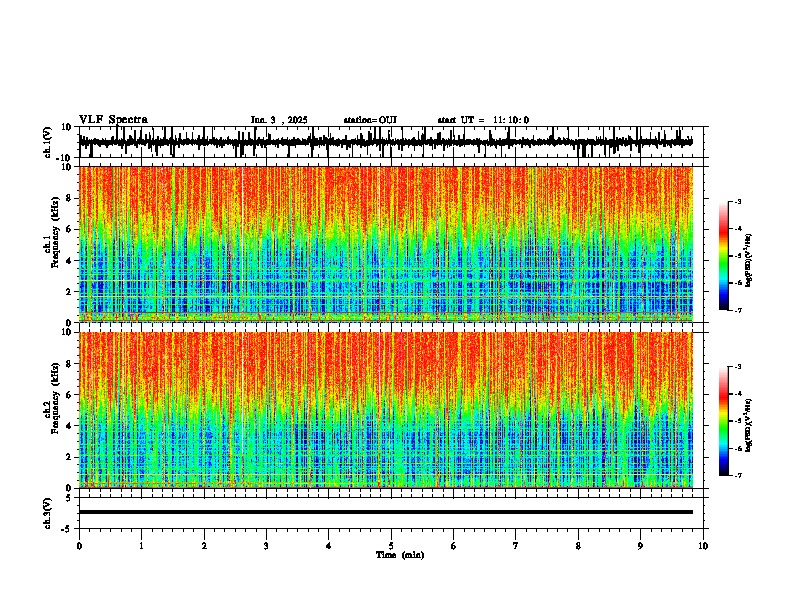This screenshot has height=612, width=792.
Task: Click the ch.3(V) flat black trace
Action: pos(386,512)
